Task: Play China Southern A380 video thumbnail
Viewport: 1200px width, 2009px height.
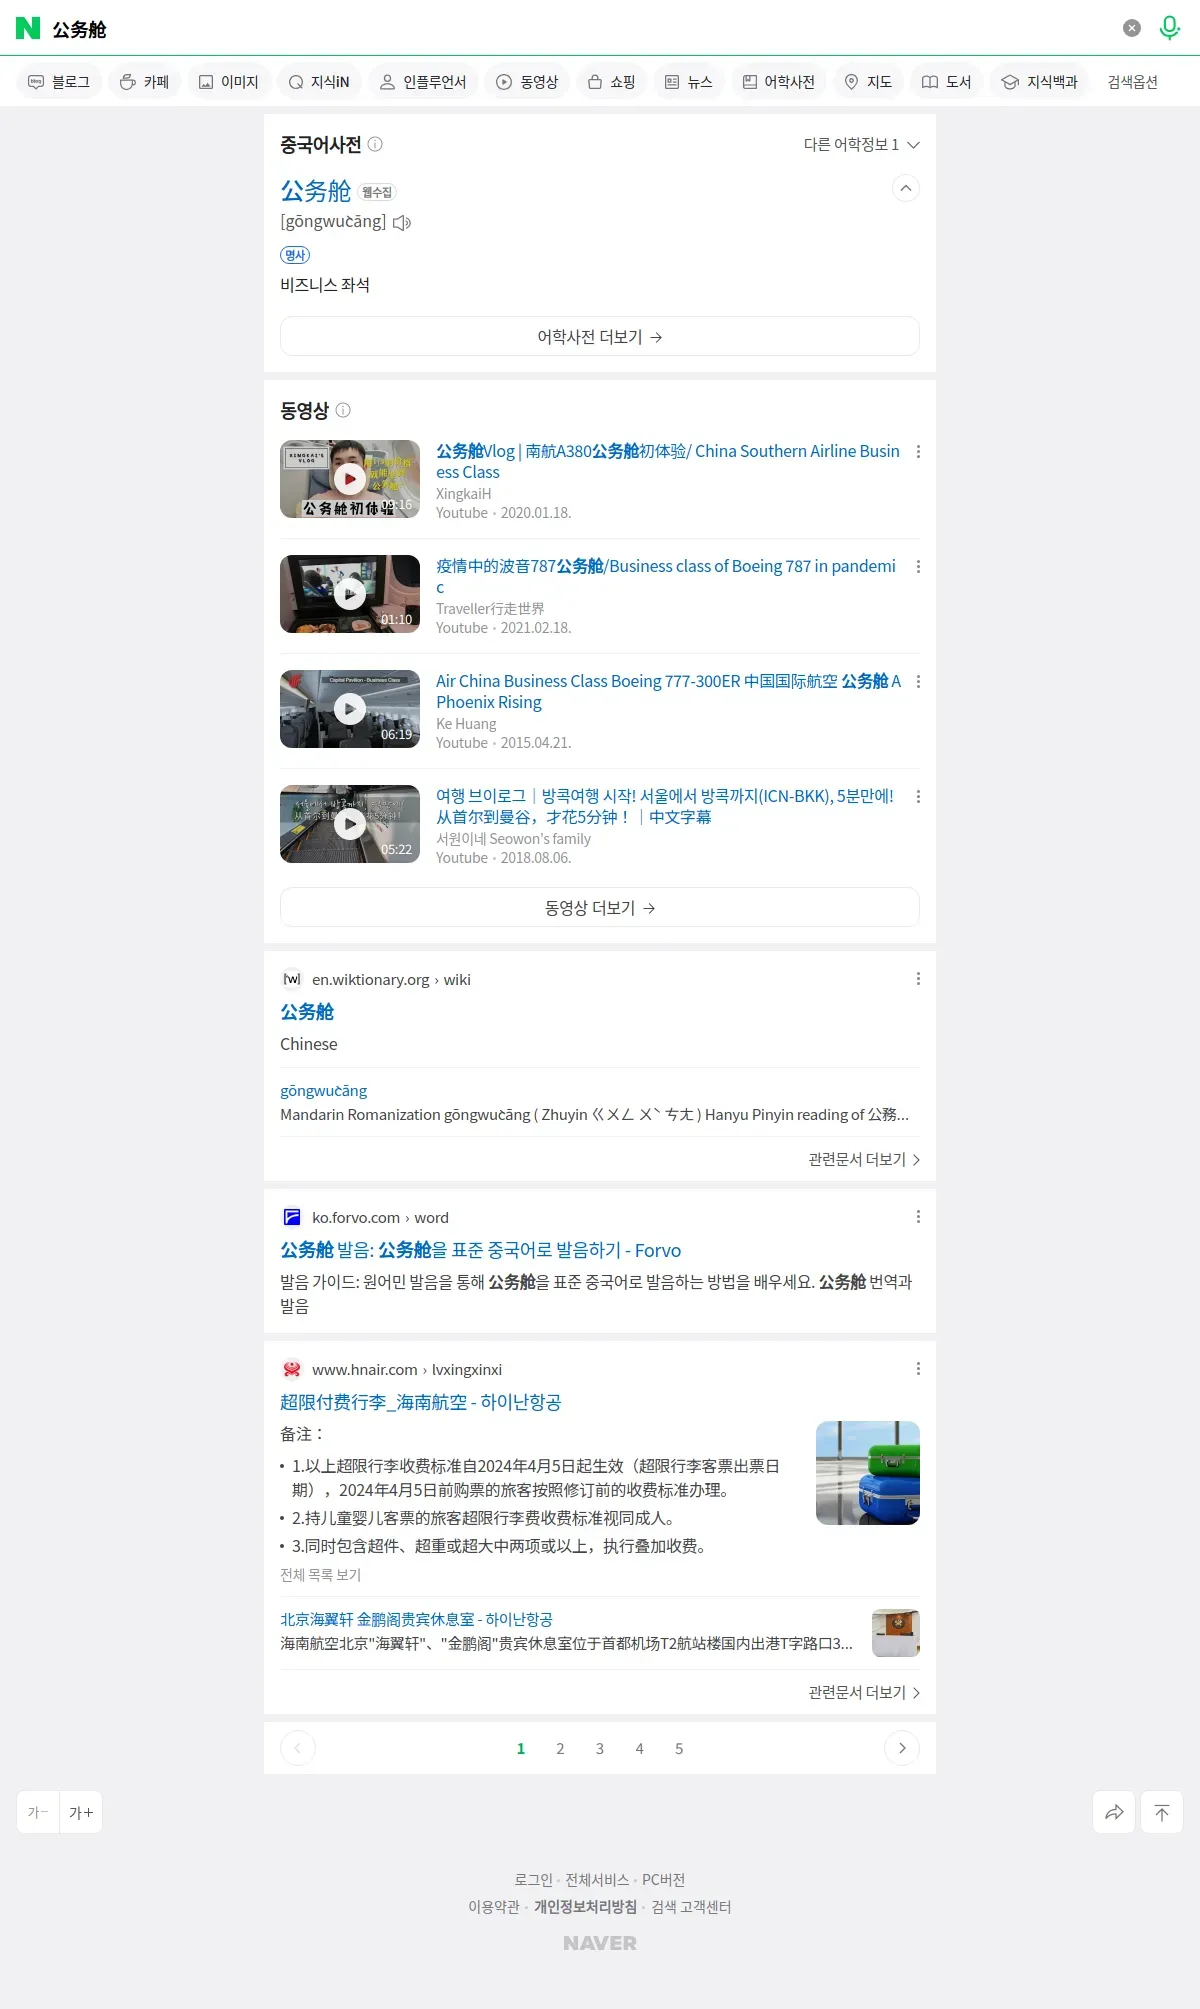Action: pos(350,479)
